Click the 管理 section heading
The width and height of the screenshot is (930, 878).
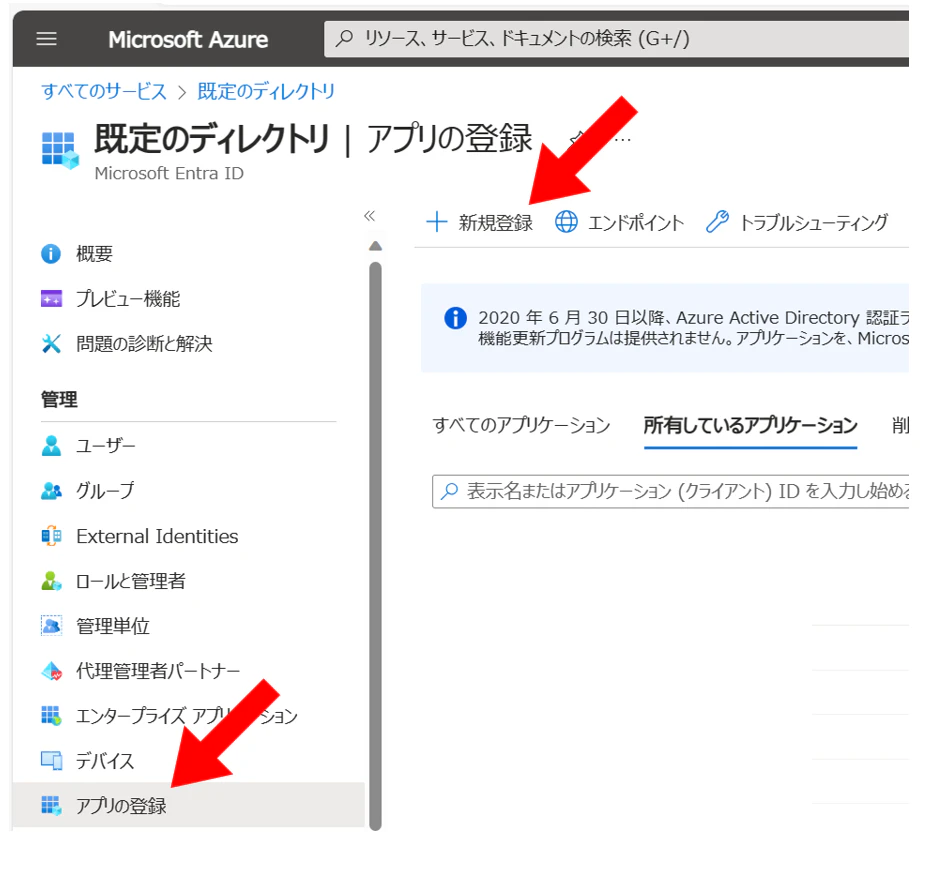point(59,399)
